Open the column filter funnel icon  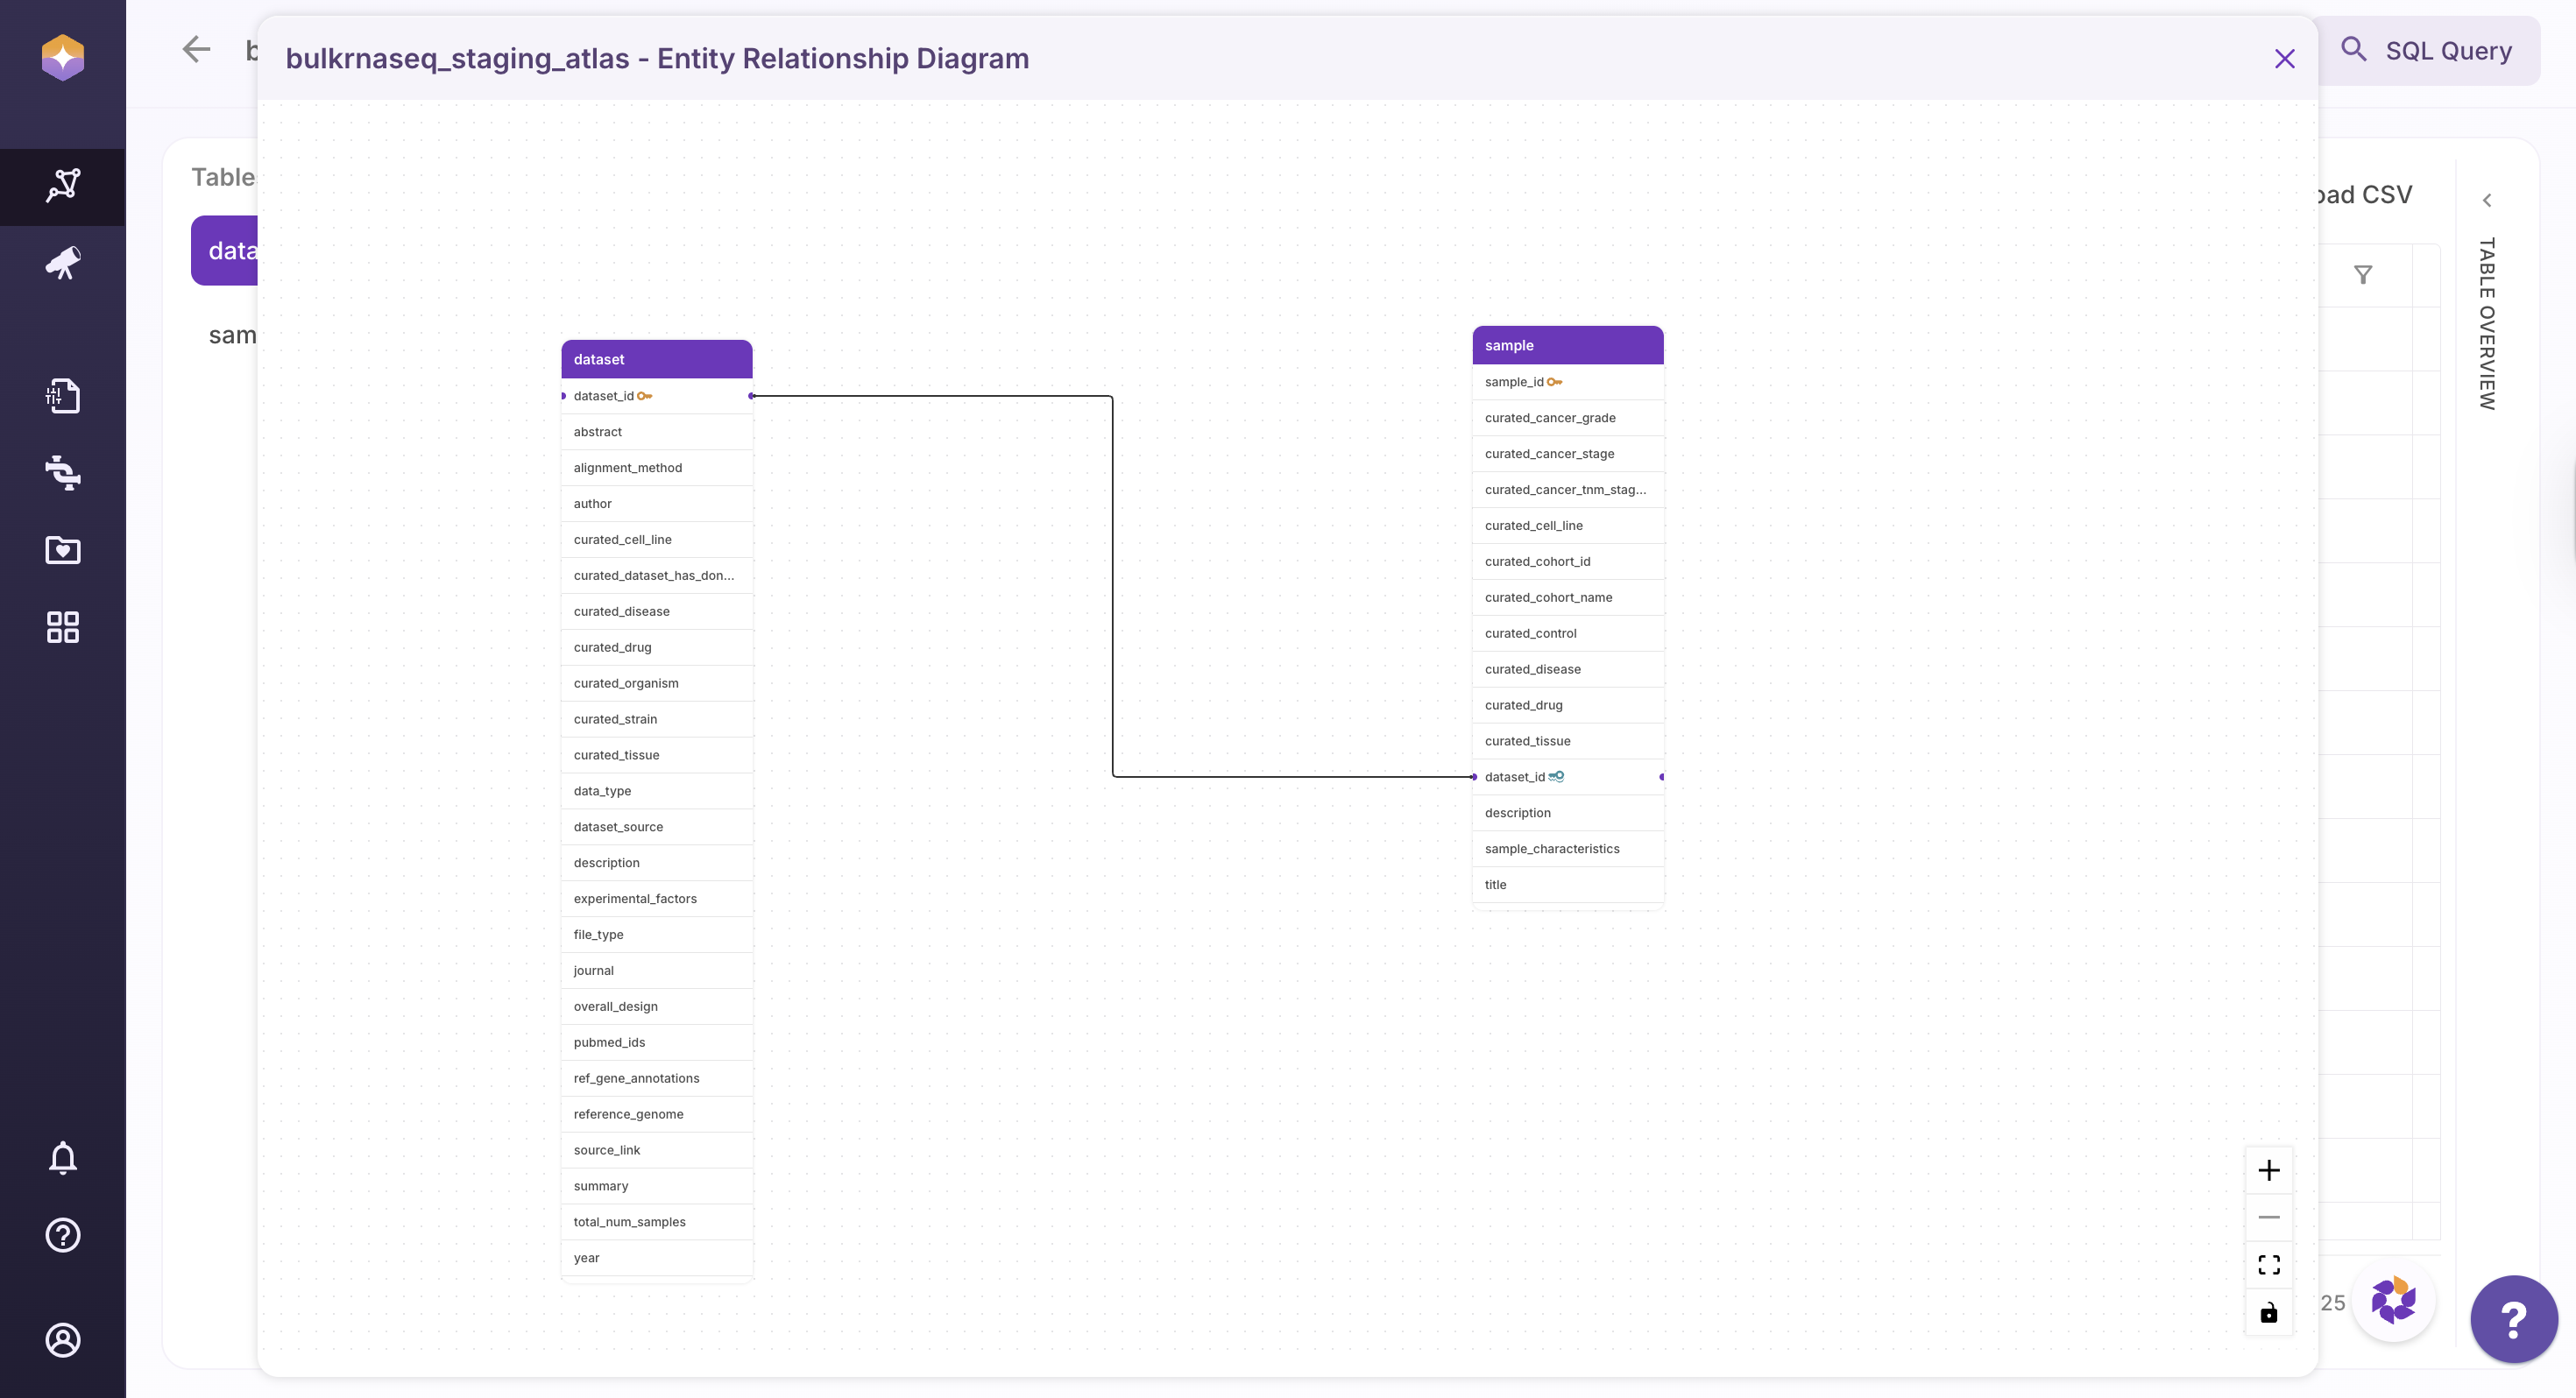(2363, 274)
